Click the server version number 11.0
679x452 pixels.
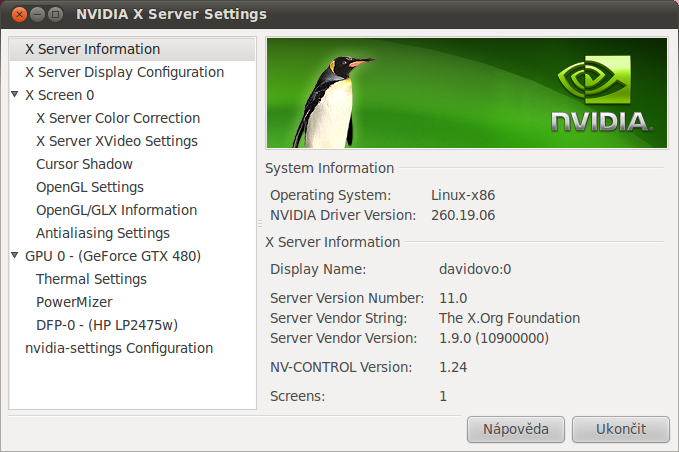pos(453,298)
